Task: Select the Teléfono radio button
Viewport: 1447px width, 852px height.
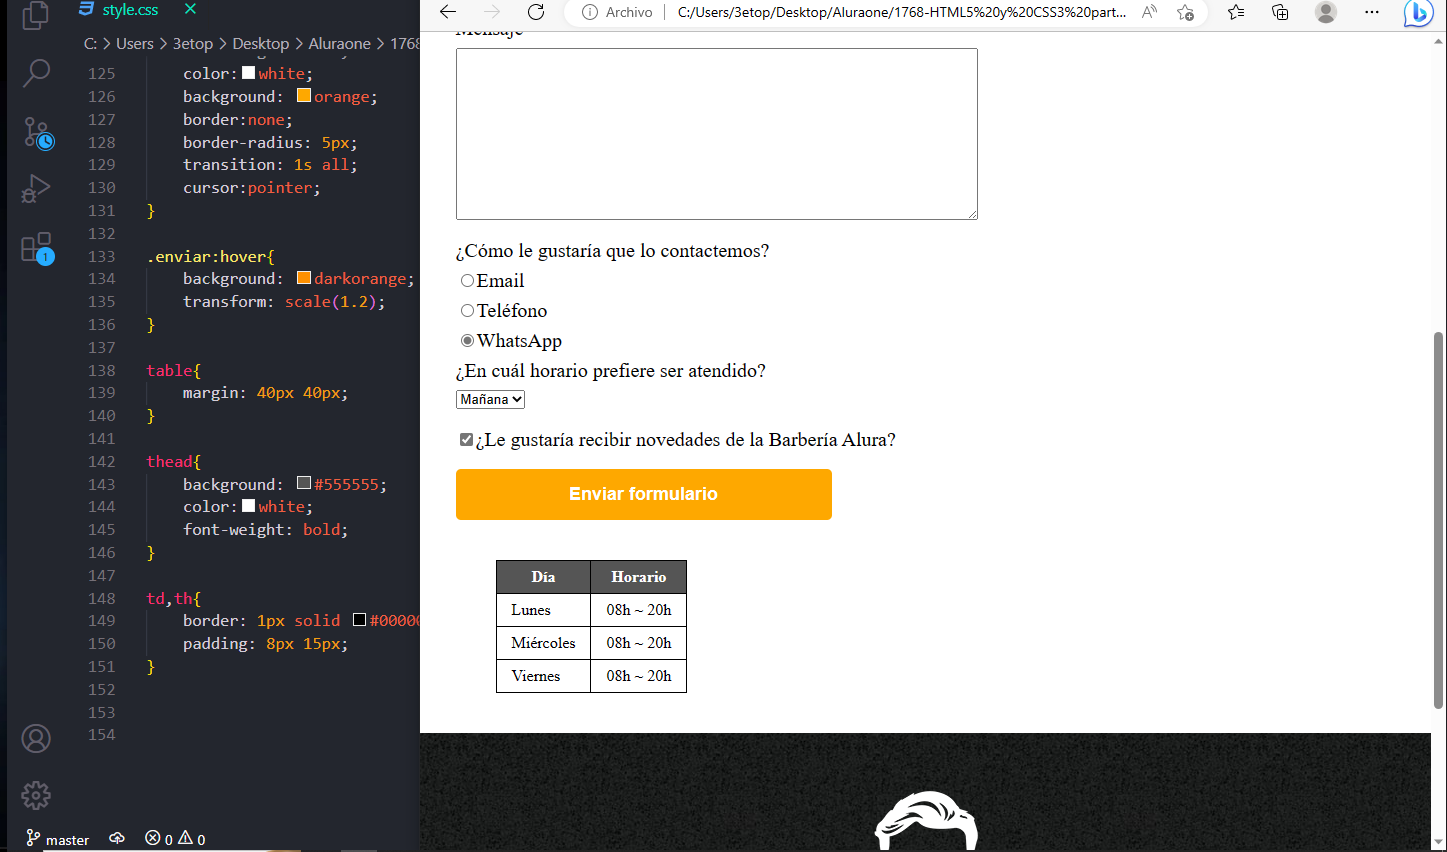Action: coord(467,311)
